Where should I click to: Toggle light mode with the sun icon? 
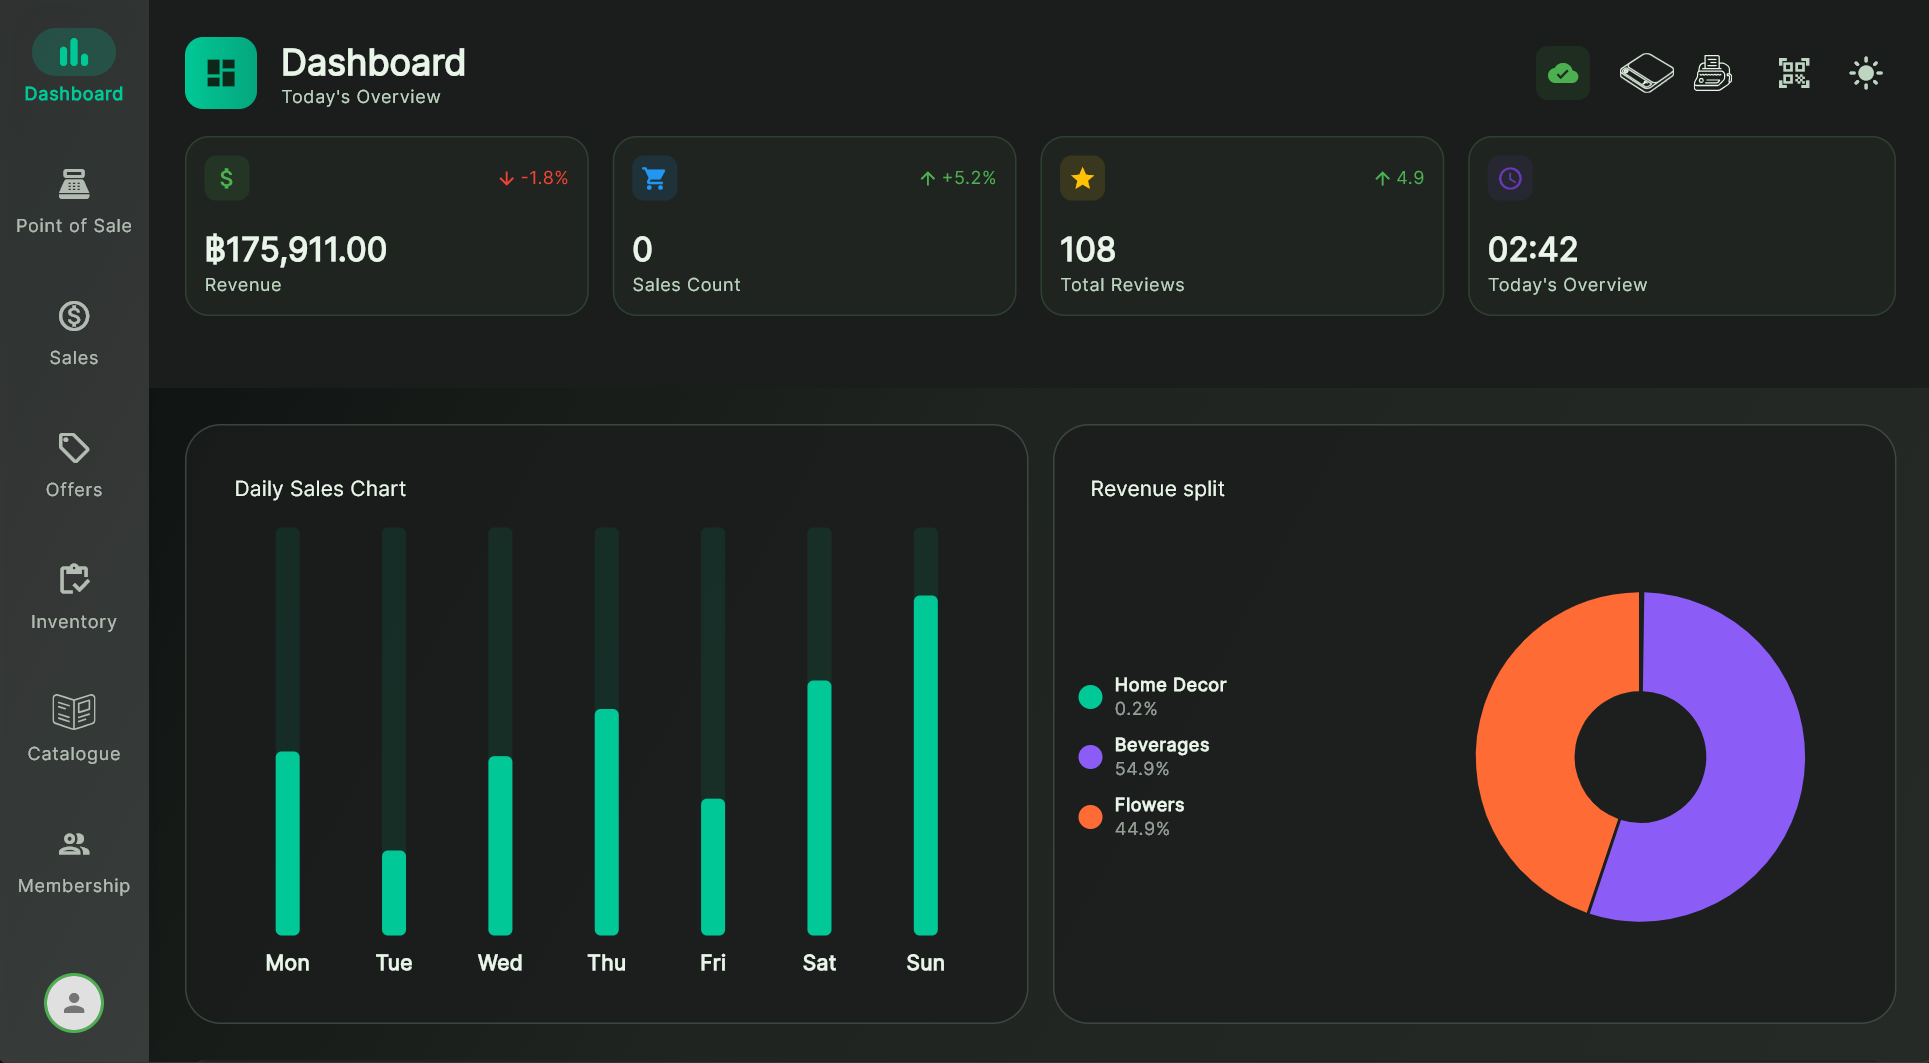tap(1865, 72)
